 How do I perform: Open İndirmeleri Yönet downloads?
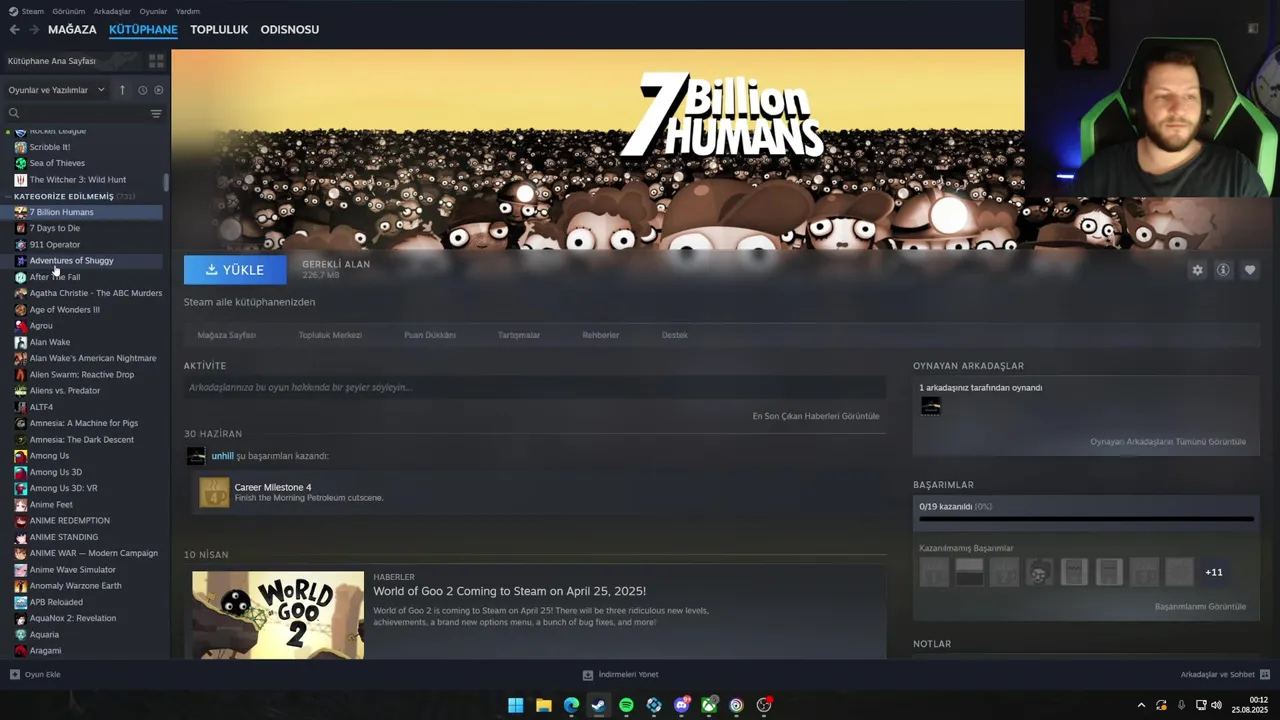pos(620,675)
